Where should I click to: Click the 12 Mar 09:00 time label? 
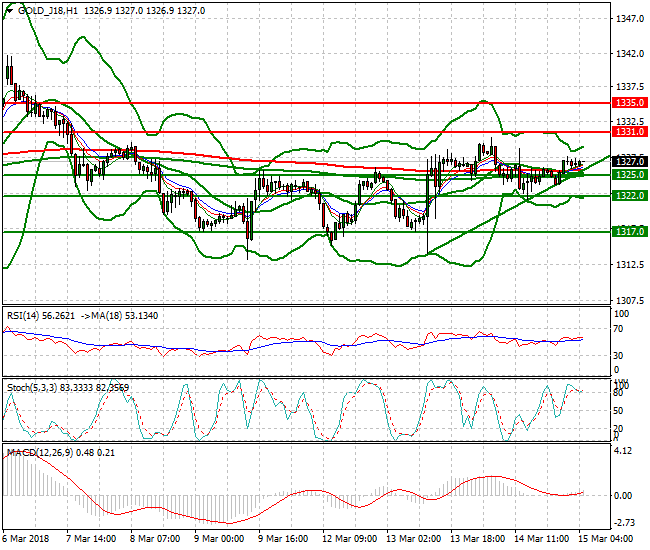(x=350, y=539)
